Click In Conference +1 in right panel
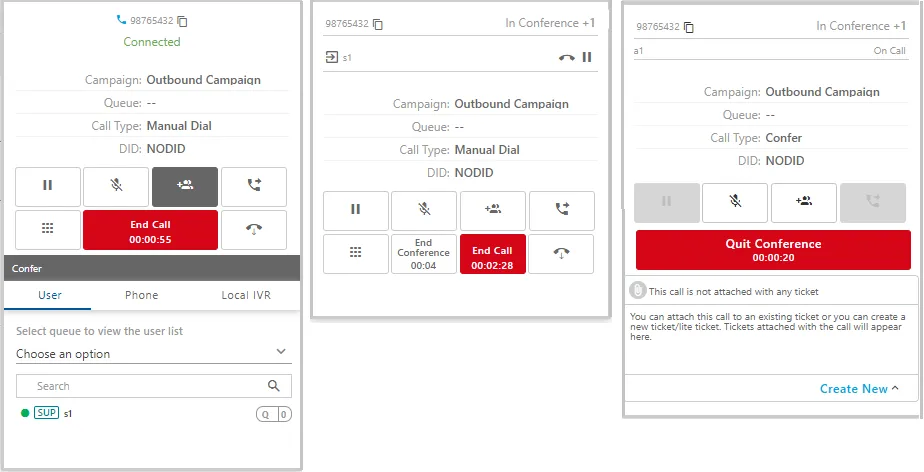Screen dimensions: 924x472 coord(861,26)
